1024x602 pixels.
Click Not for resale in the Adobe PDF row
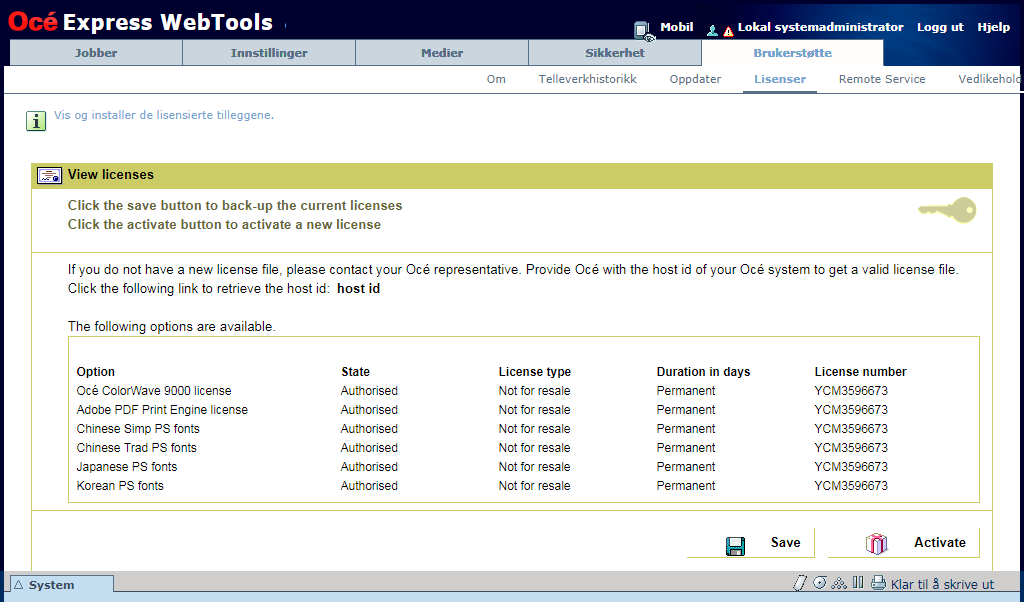534,409
